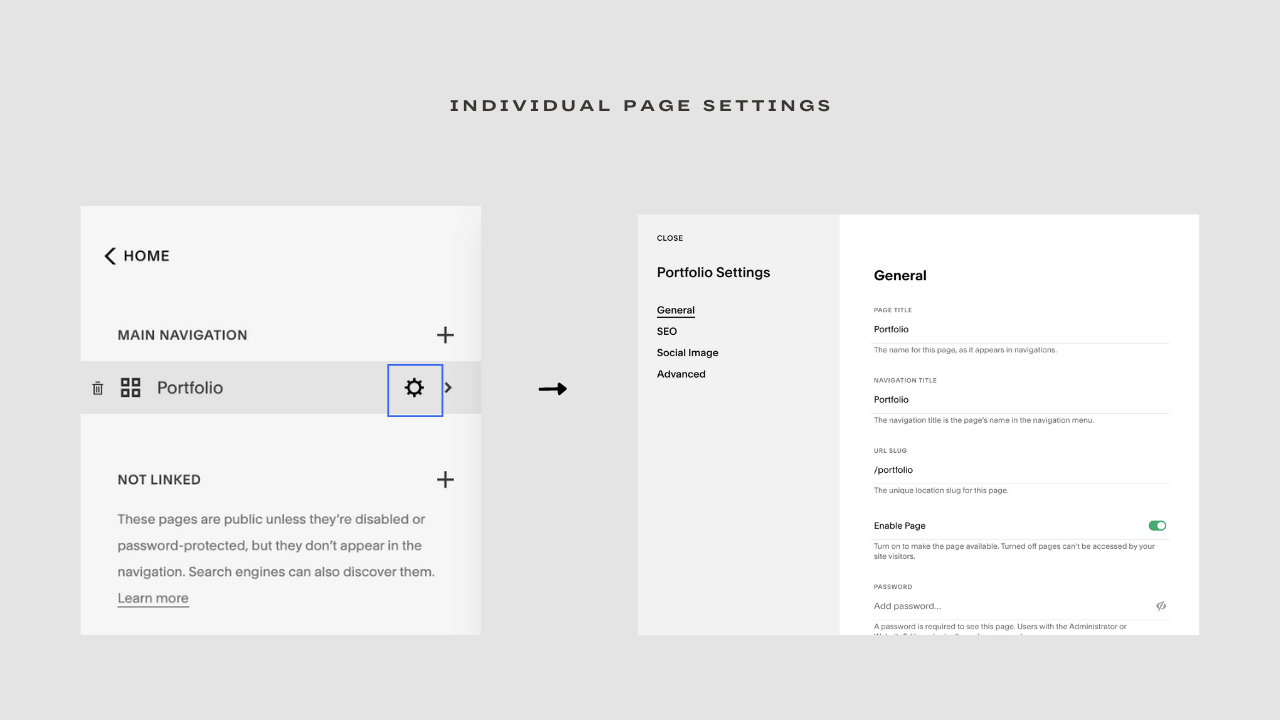
Task: Navigate back using the Home chevron
Action: pyautogui.click(x=110, y=256)
